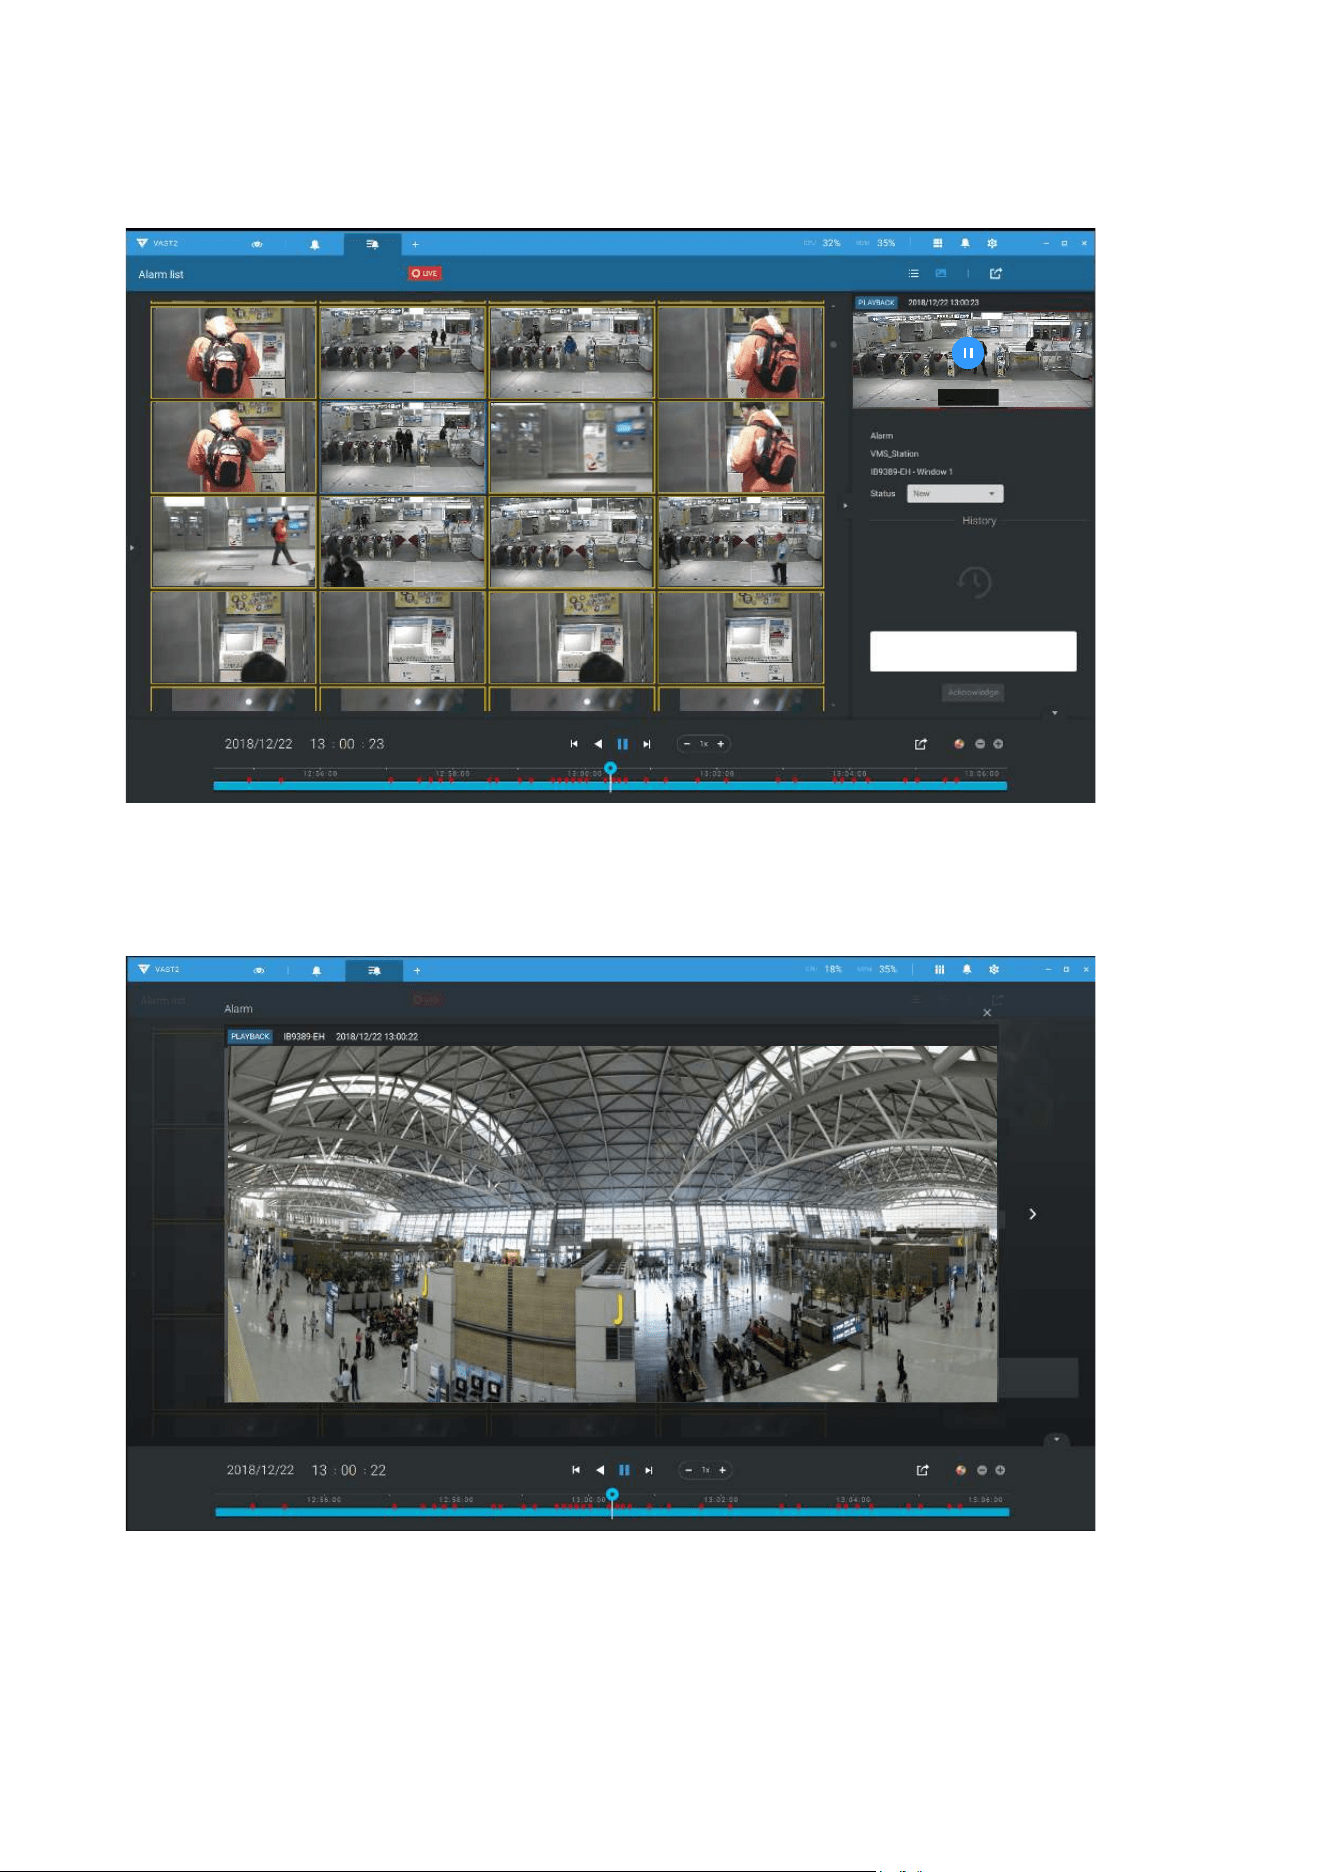Click export clip icon on 13:00:22 playback bar
This screenshot has height=1872, width=1324.
click(x=923, y=1470)
